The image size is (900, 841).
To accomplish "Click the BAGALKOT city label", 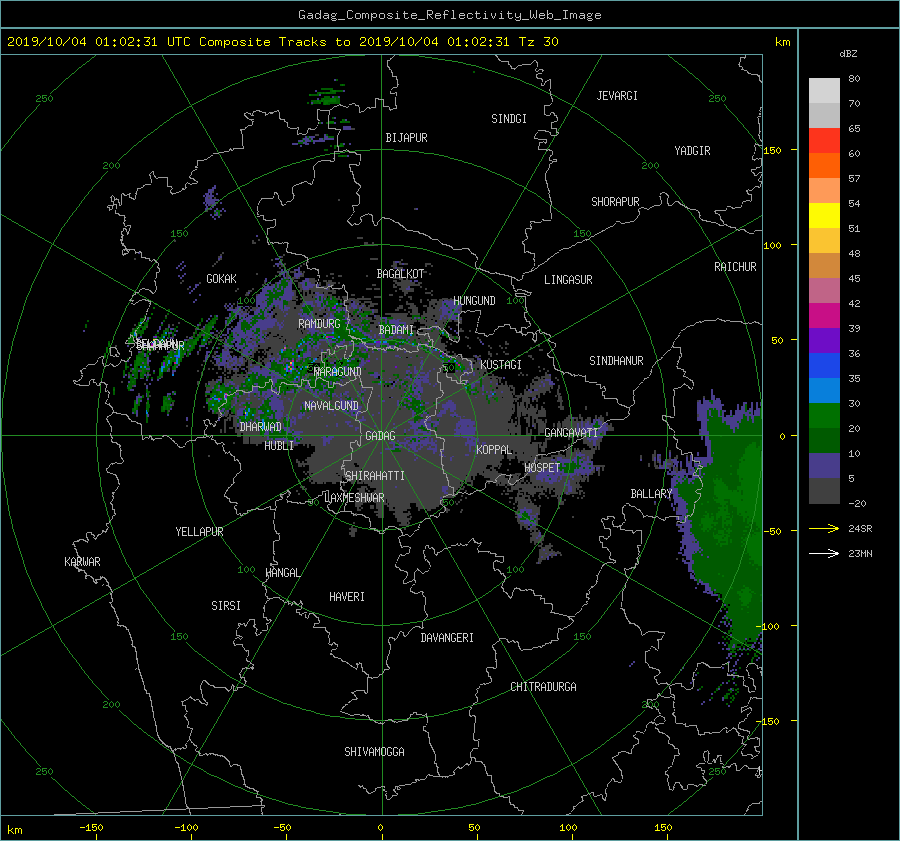I will (400, 274).
